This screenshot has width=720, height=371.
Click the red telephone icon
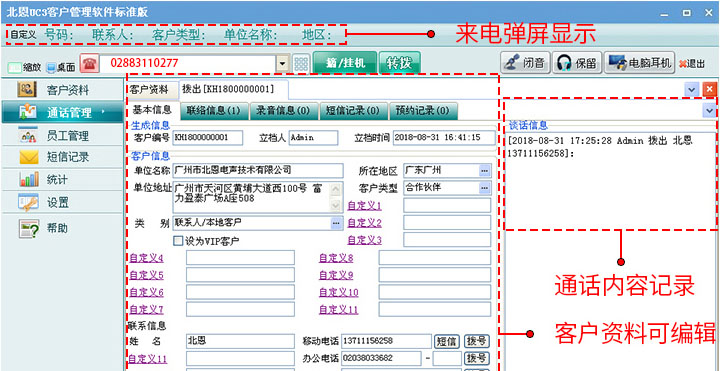pos(90,63)
